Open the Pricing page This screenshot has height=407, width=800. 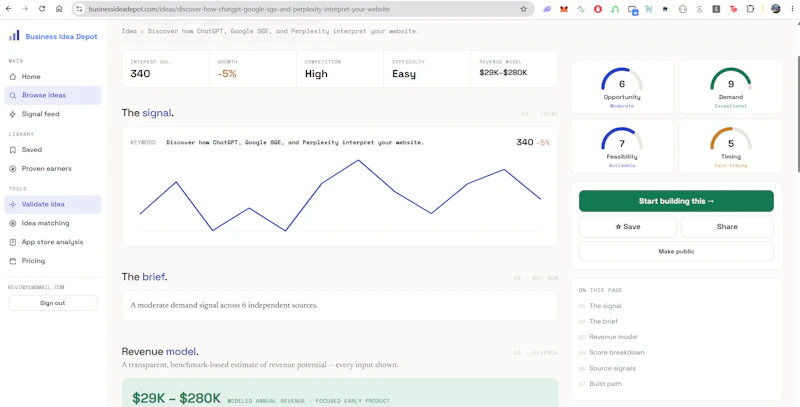tap(53, 261)
